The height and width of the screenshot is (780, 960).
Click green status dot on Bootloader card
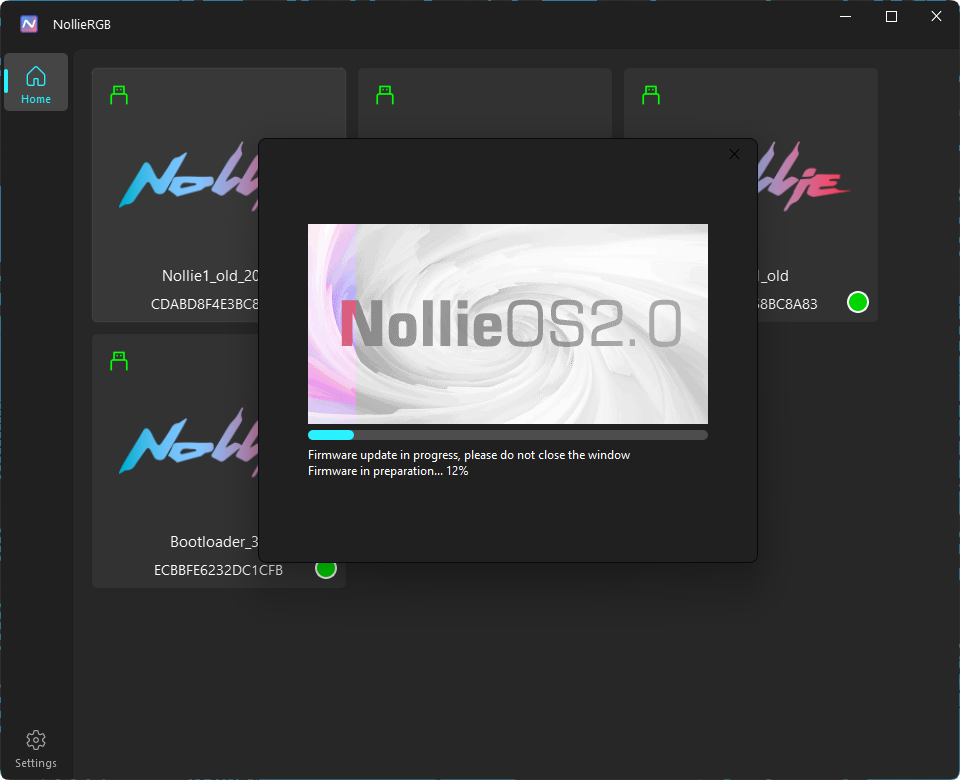[326, 569]
